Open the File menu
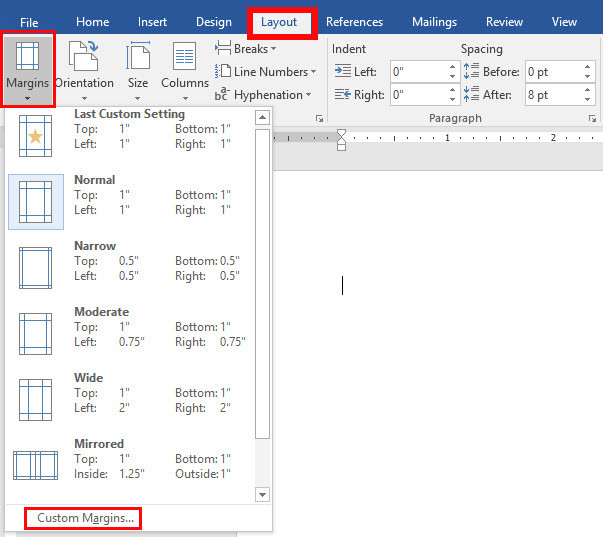The height and width of the screenshot is (537, 603). pos(29,22)
